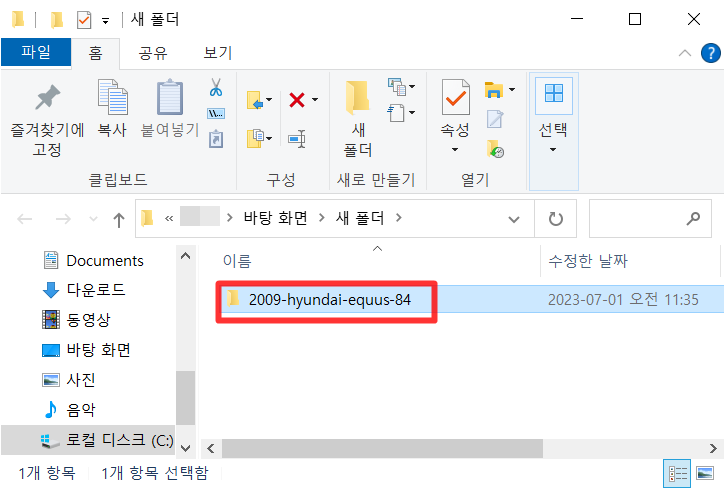Click the 붙여넣기 paste button

tap(170, 108)
